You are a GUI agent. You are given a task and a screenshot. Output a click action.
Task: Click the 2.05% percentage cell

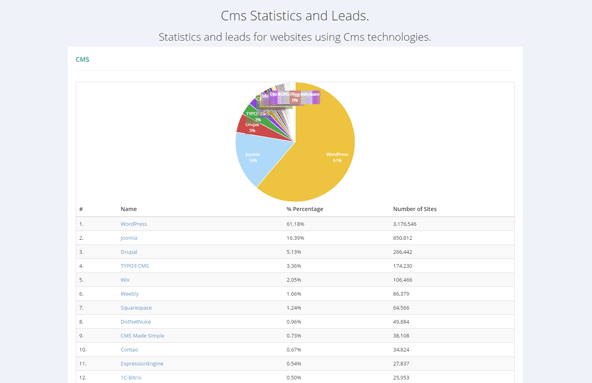pyautogui.click(x=294, y=280)
